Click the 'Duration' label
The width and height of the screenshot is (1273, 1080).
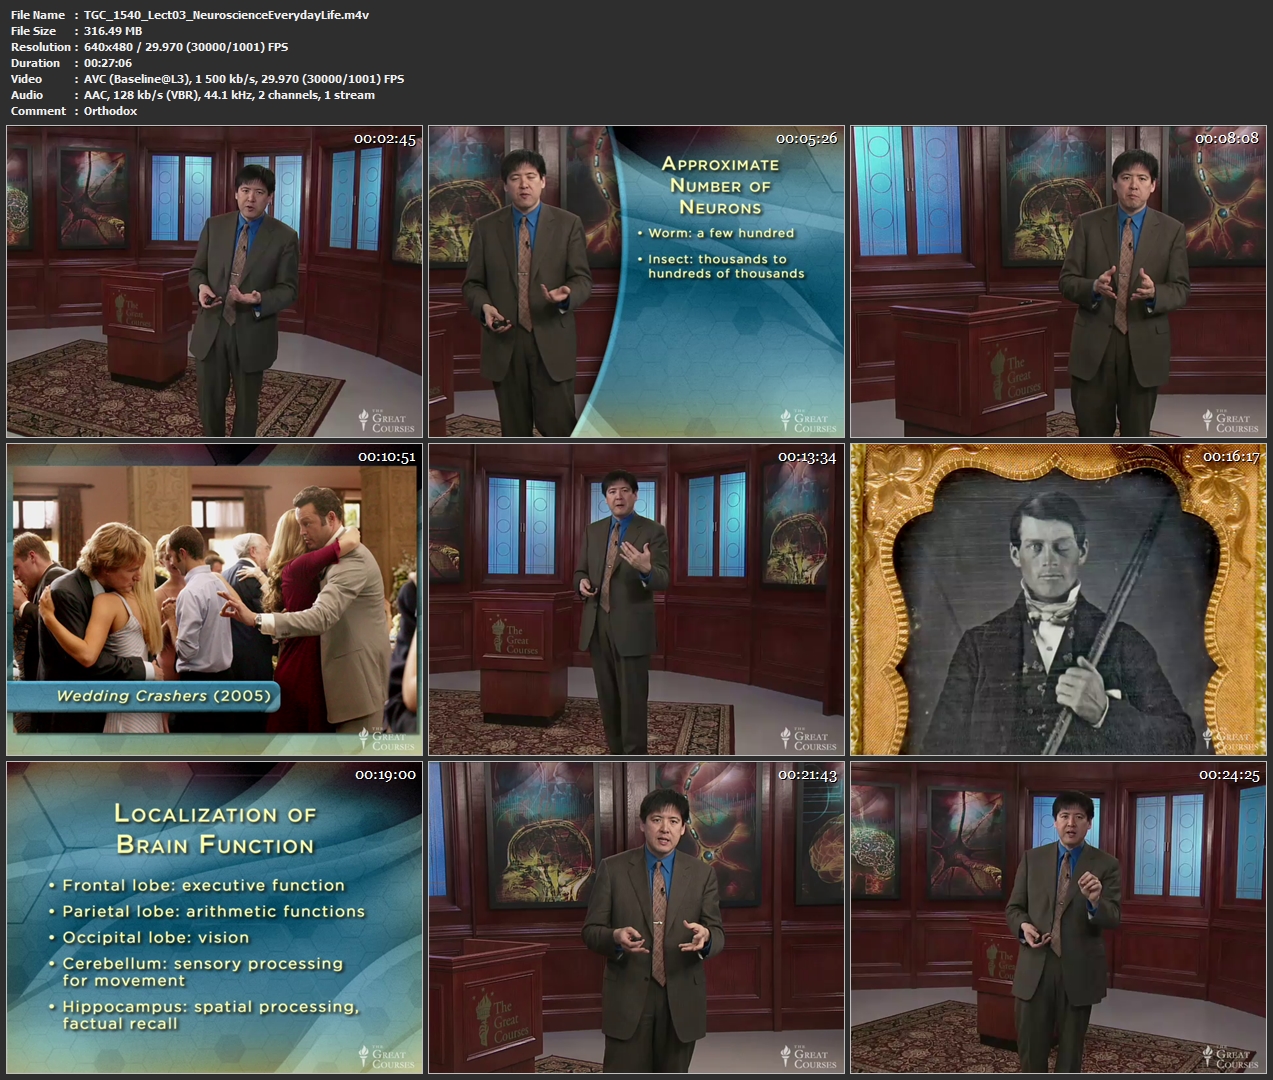36,63
